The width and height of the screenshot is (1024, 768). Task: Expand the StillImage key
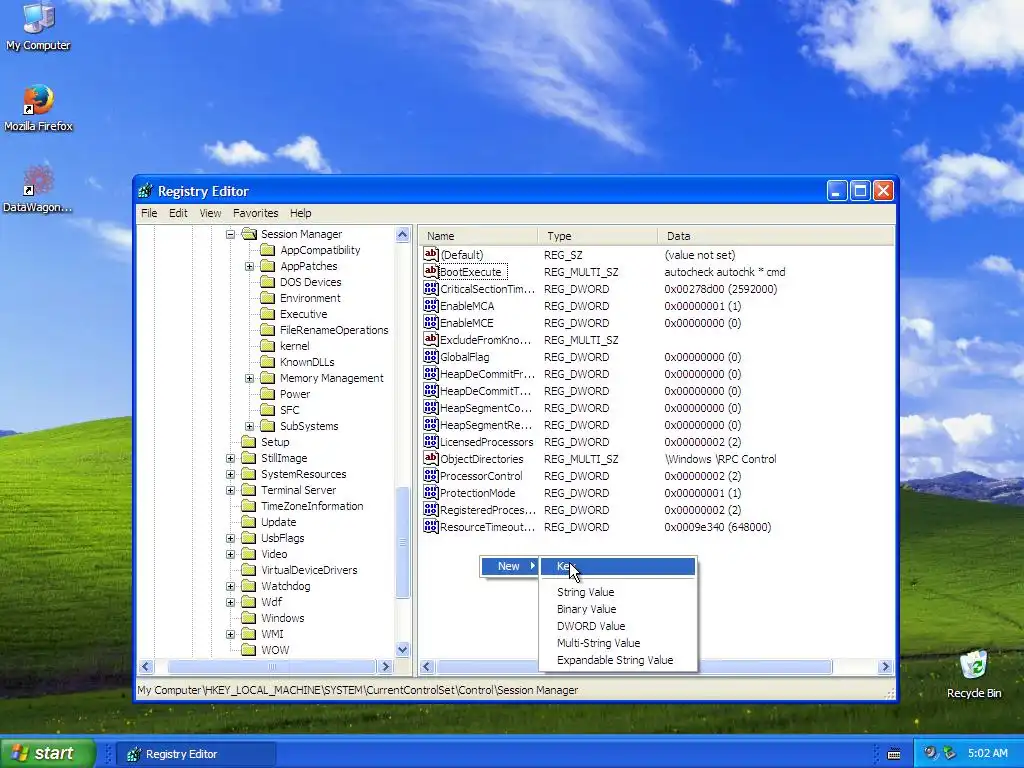pyautogui.click(x=231, y=458)
